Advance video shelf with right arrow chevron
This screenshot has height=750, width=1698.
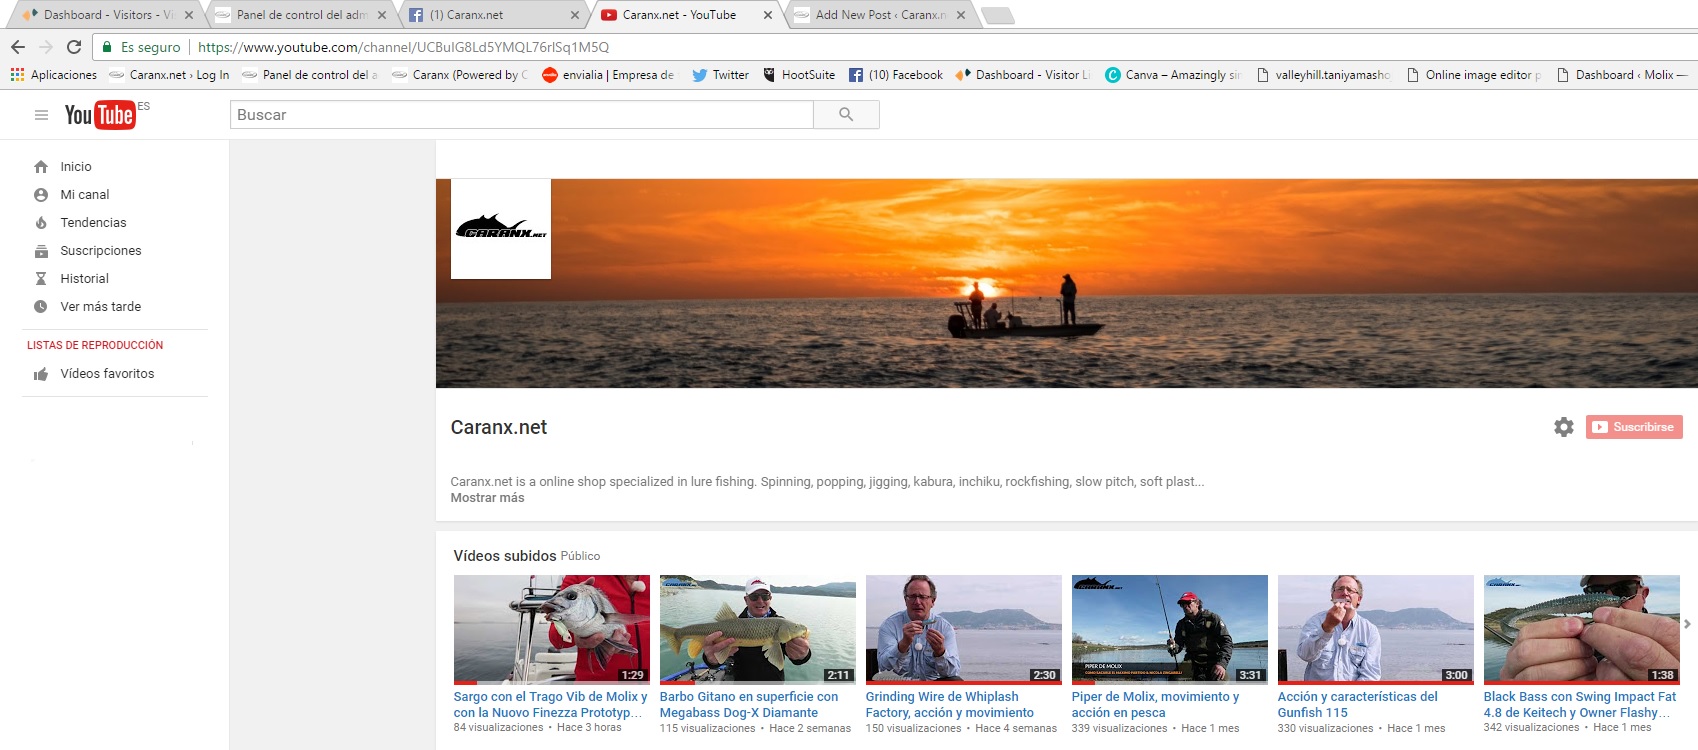[x=1687, y=624]
